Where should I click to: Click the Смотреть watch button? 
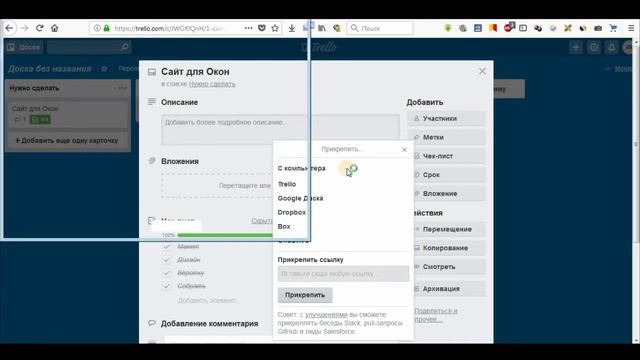click(x=447, y=267)
